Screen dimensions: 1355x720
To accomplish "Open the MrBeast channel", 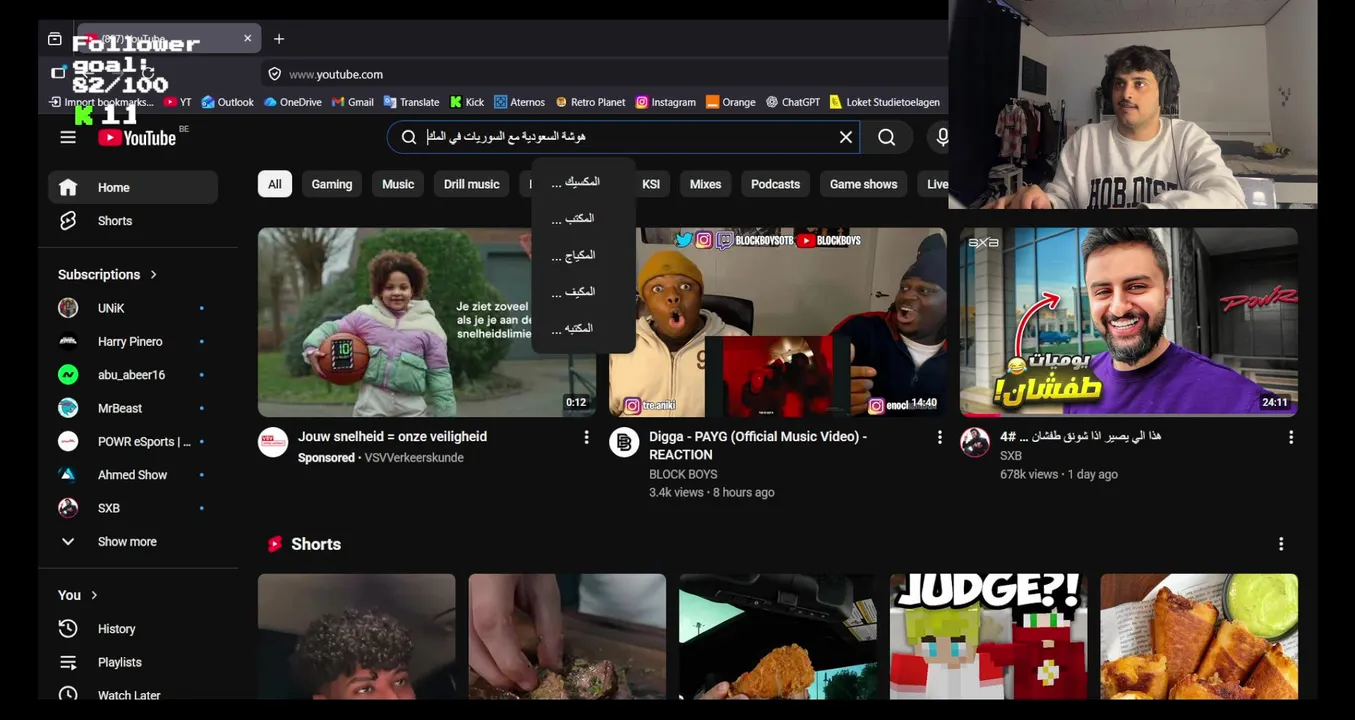I will pyautogui.click(x=133, y=408).
